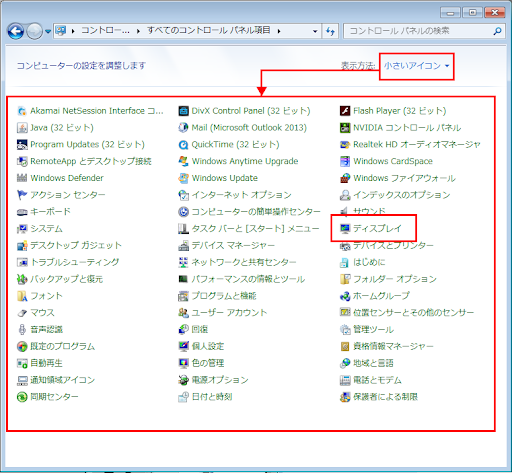Open 自動再生 link
This screenshot has height=473, width=512.
46,363
